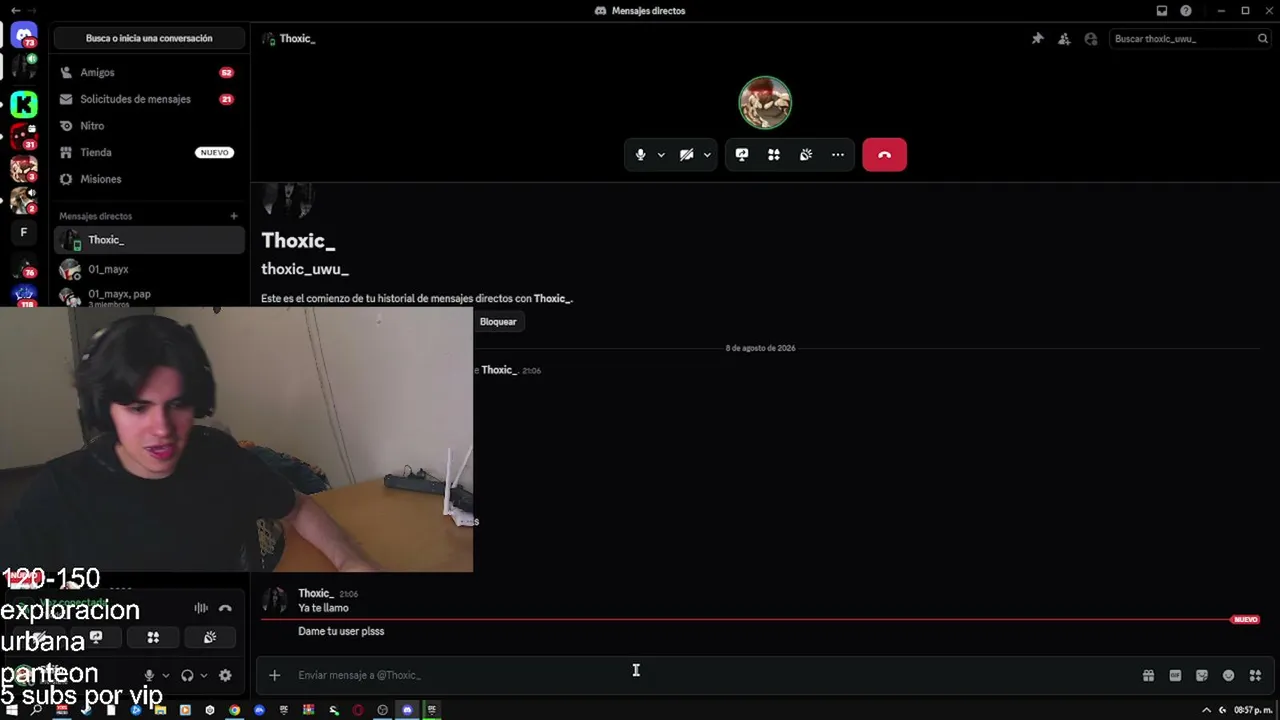Open Discord home direct messages icon
1280x720 pixels.
(24, 36)
